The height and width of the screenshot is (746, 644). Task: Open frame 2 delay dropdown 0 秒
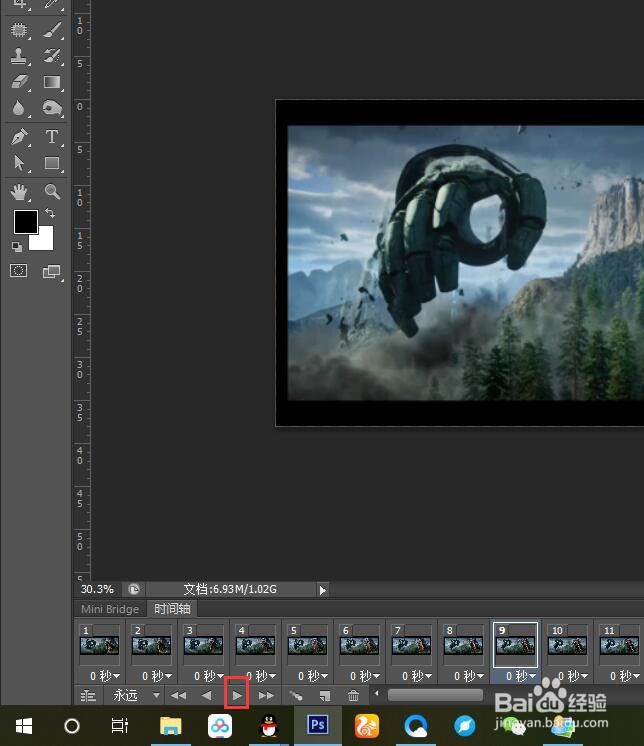156,676
